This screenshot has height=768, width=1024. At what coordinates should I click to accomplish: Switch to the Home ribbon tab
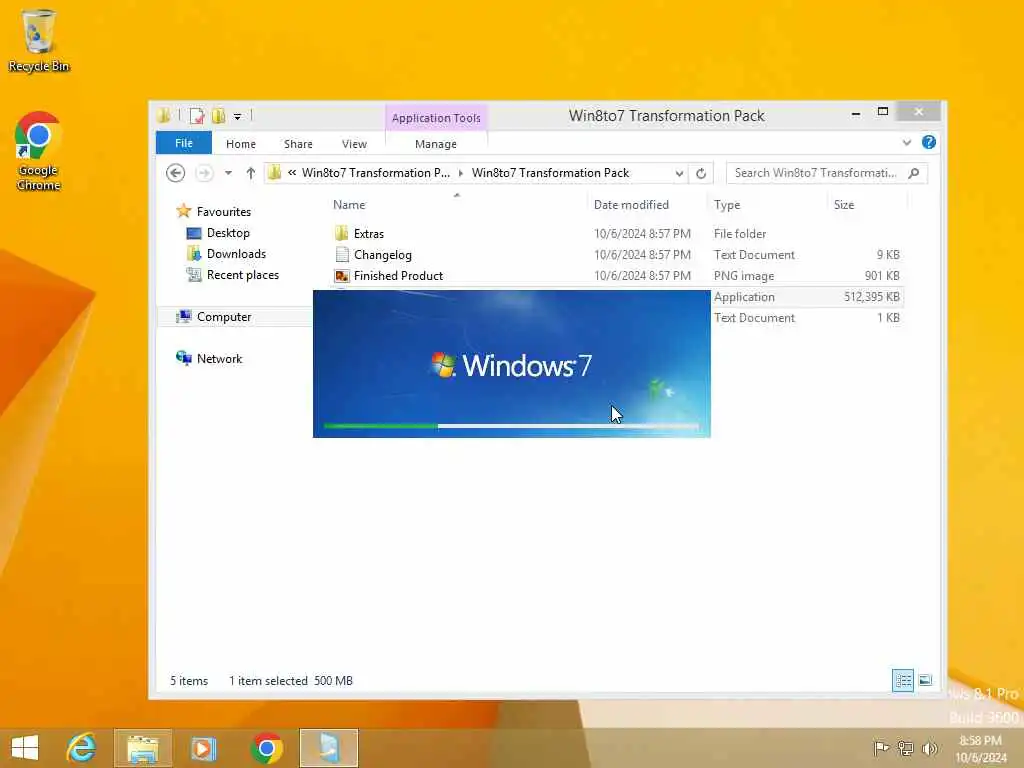point(241,144)
